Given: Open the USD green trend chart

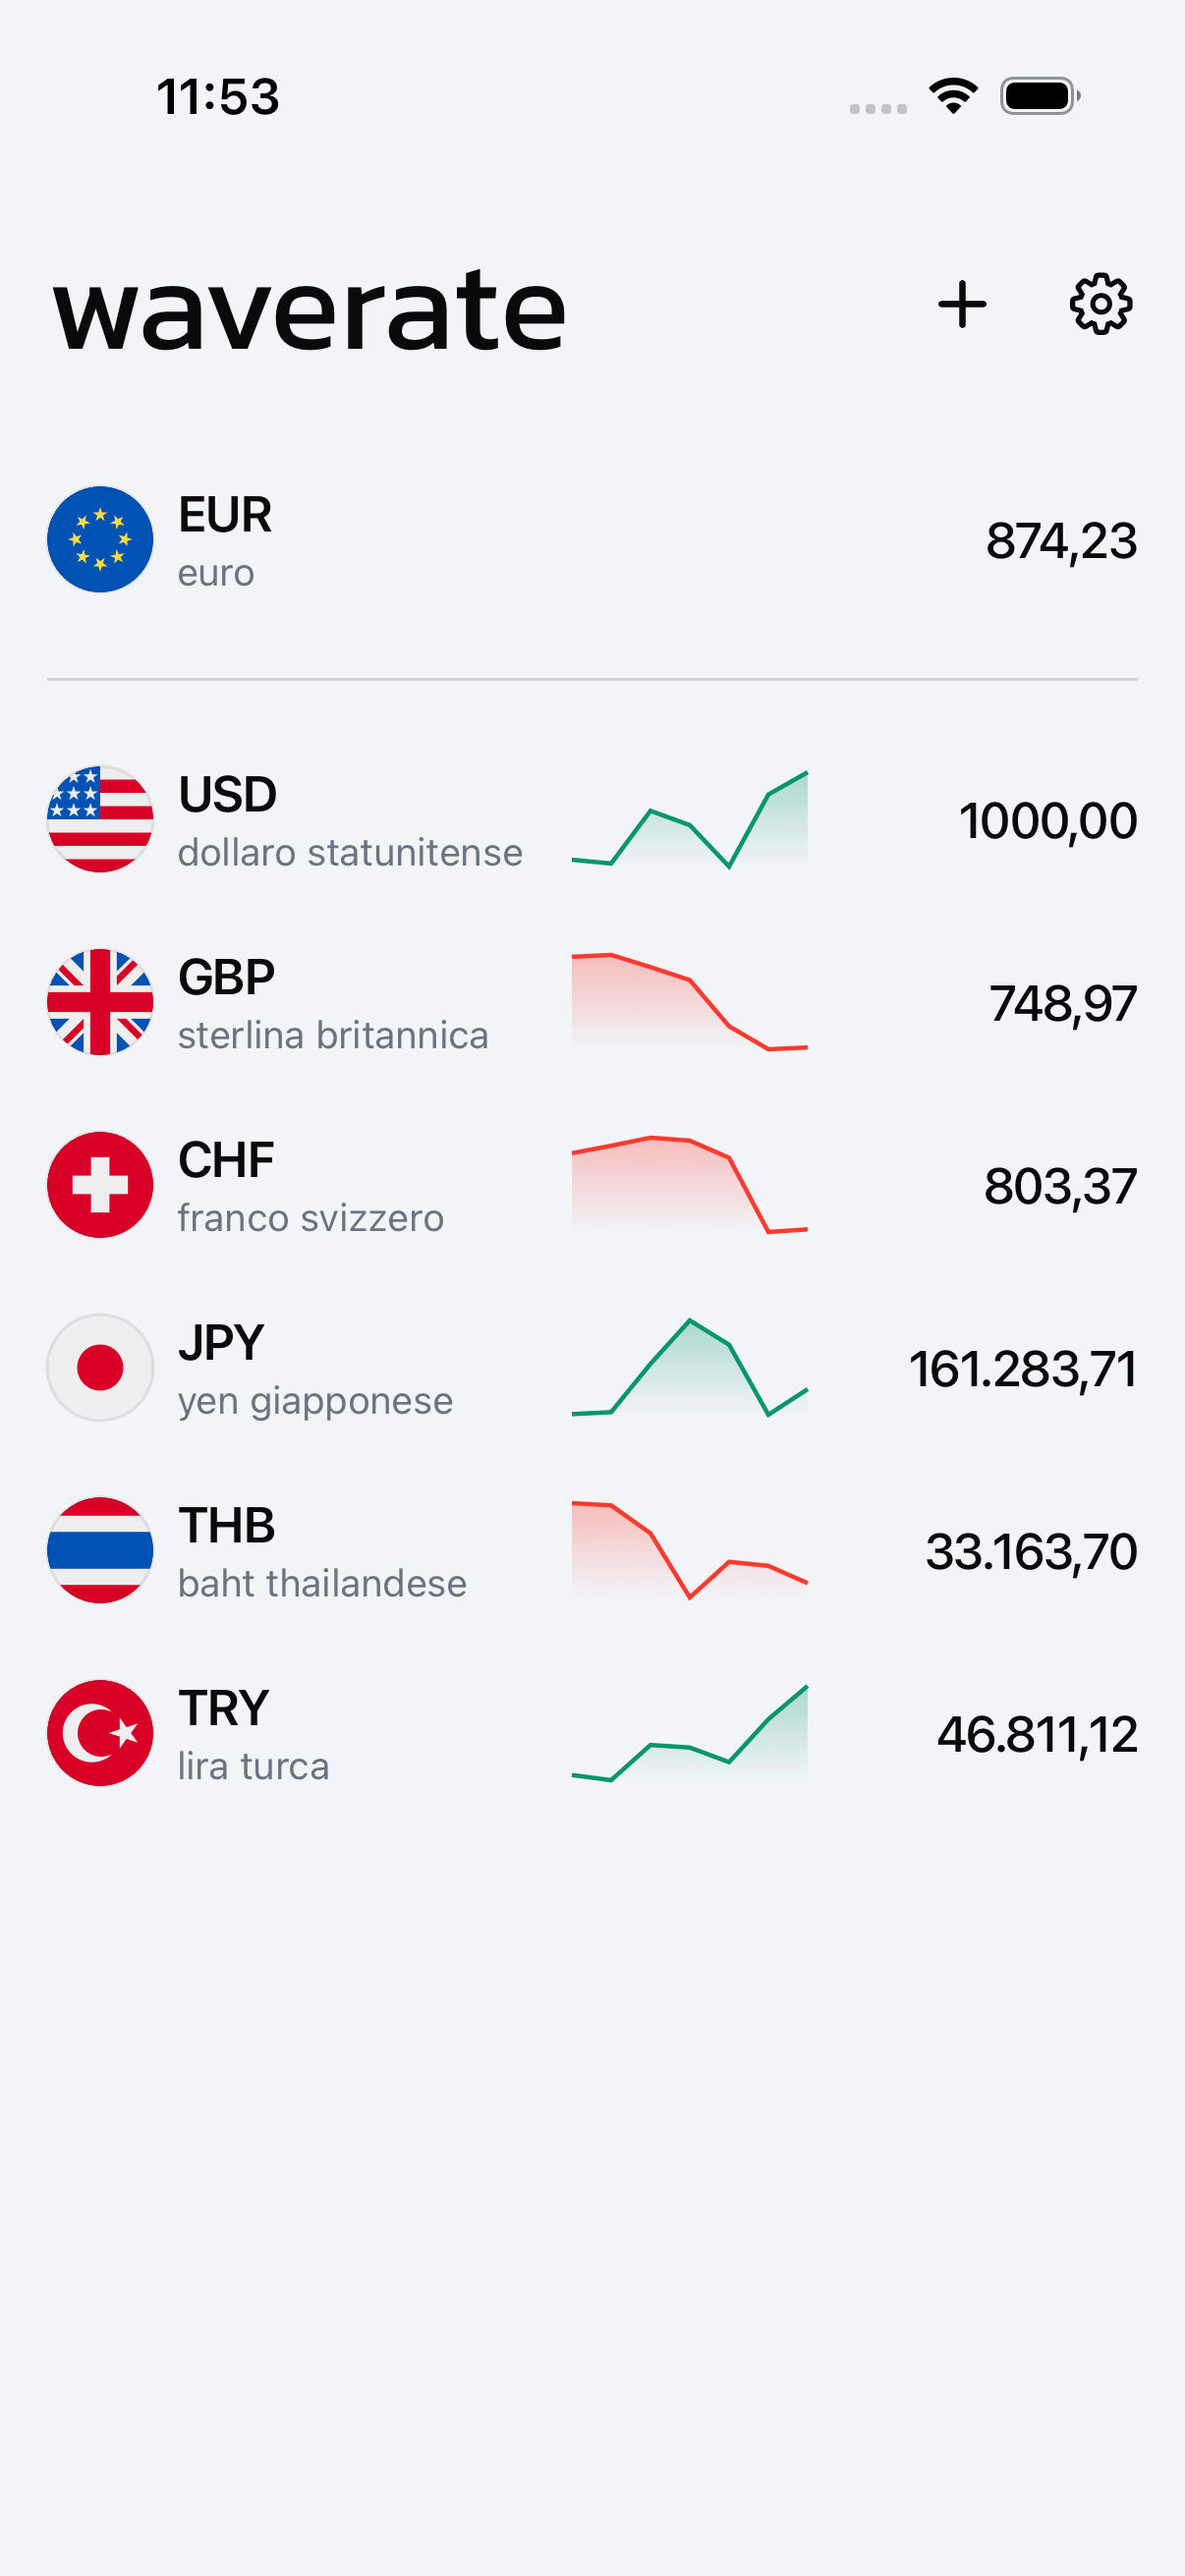Looking at the screenshot, I should coord(689,819).
